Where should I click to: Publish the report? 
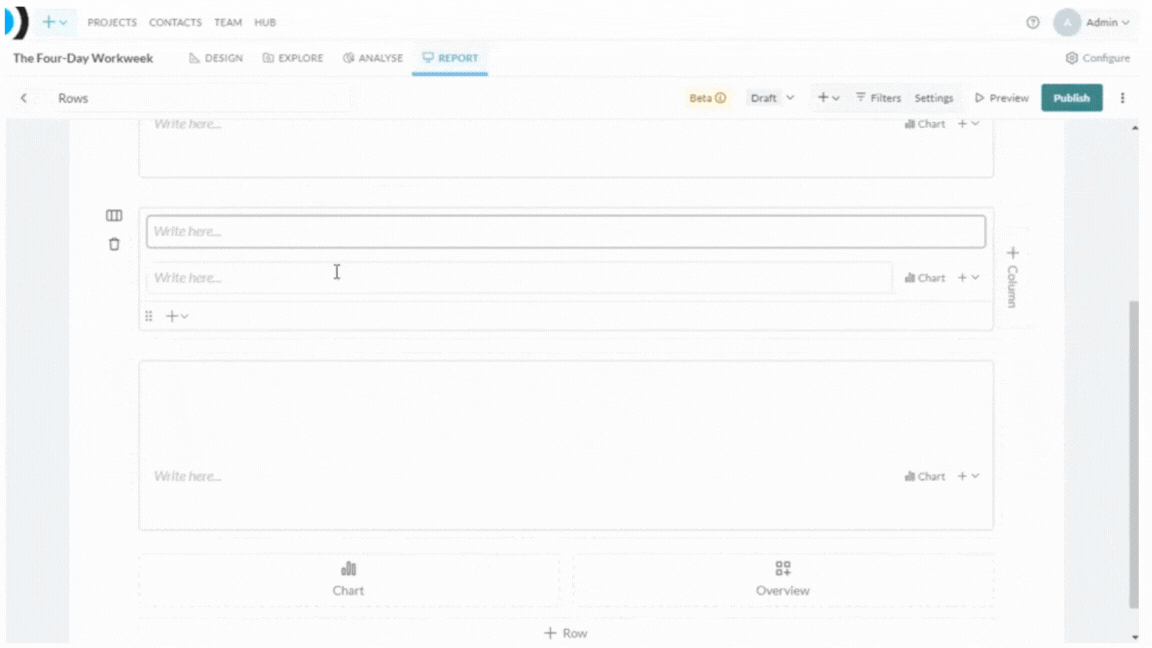click(1071, 98)
